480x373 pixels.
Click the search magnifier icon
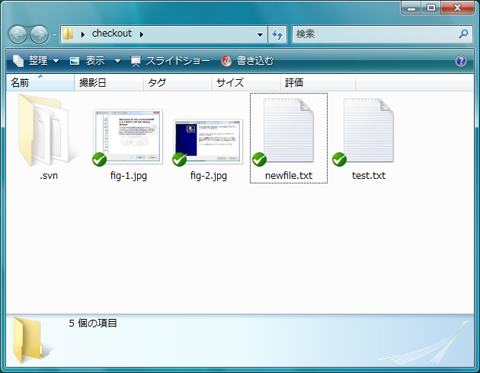pos(464,34)
